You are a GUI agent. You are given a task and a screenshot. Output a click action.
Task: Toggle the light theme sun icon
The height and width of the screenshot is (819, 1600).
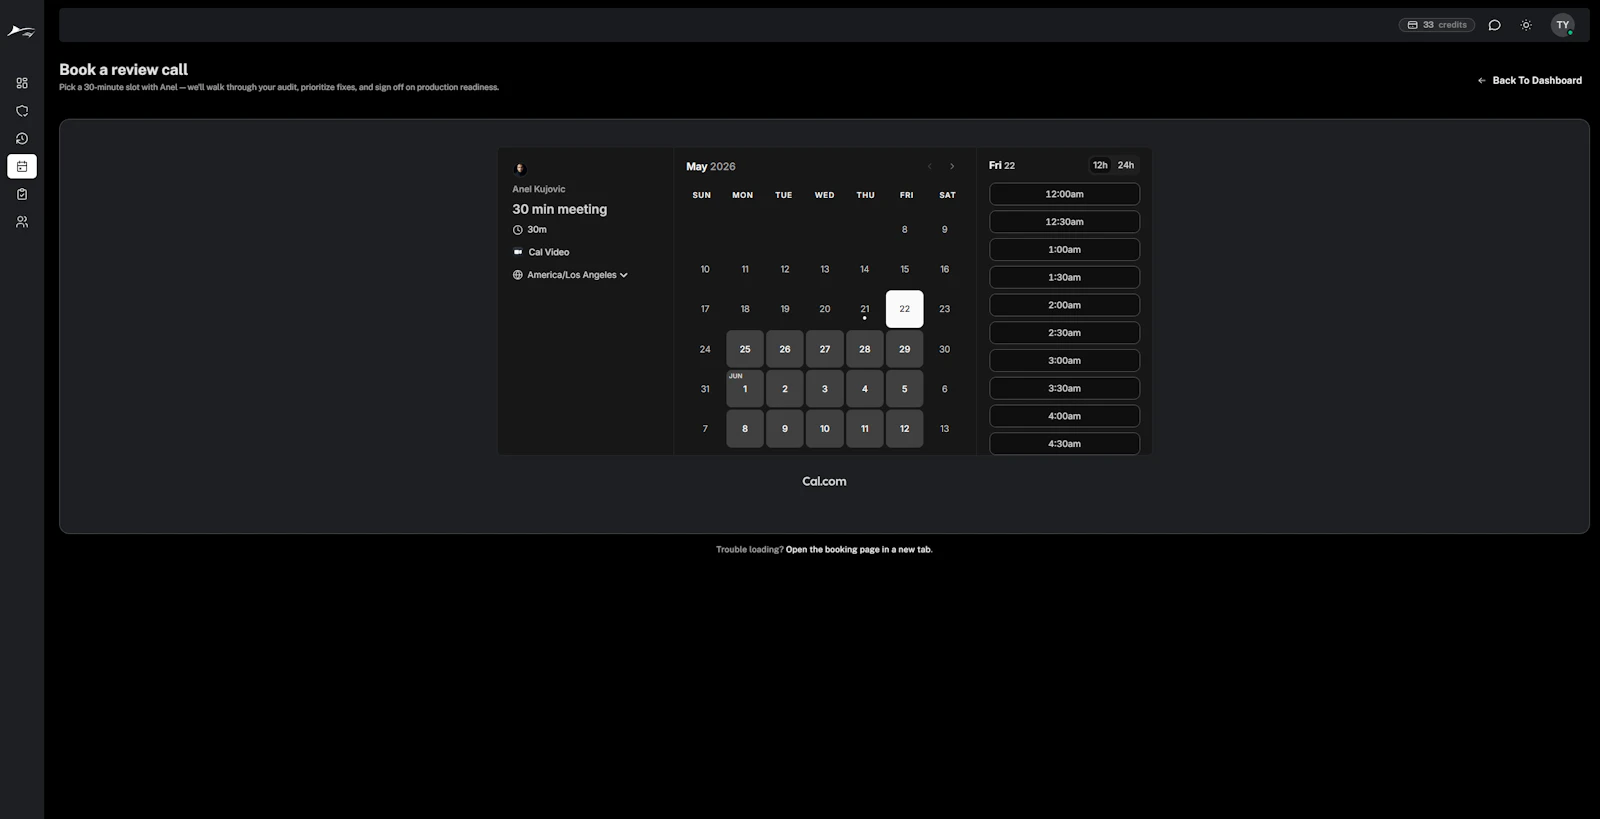(1526, 25)
